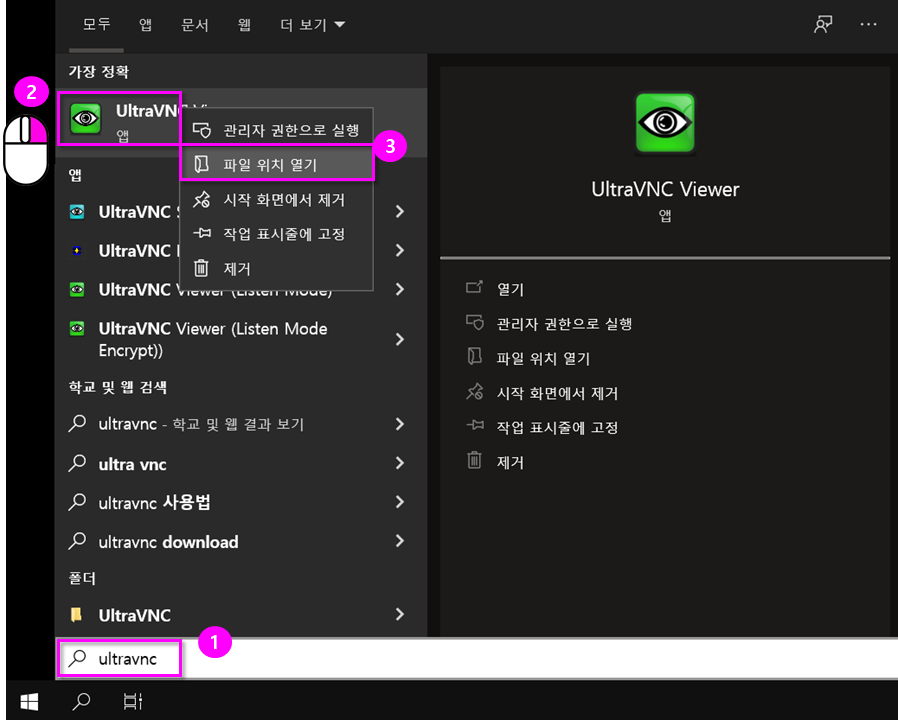Screen dimensions: 898x720
Task: Click the magnifier icon beside 'ultravnc download'
Action: coord(77,541)
